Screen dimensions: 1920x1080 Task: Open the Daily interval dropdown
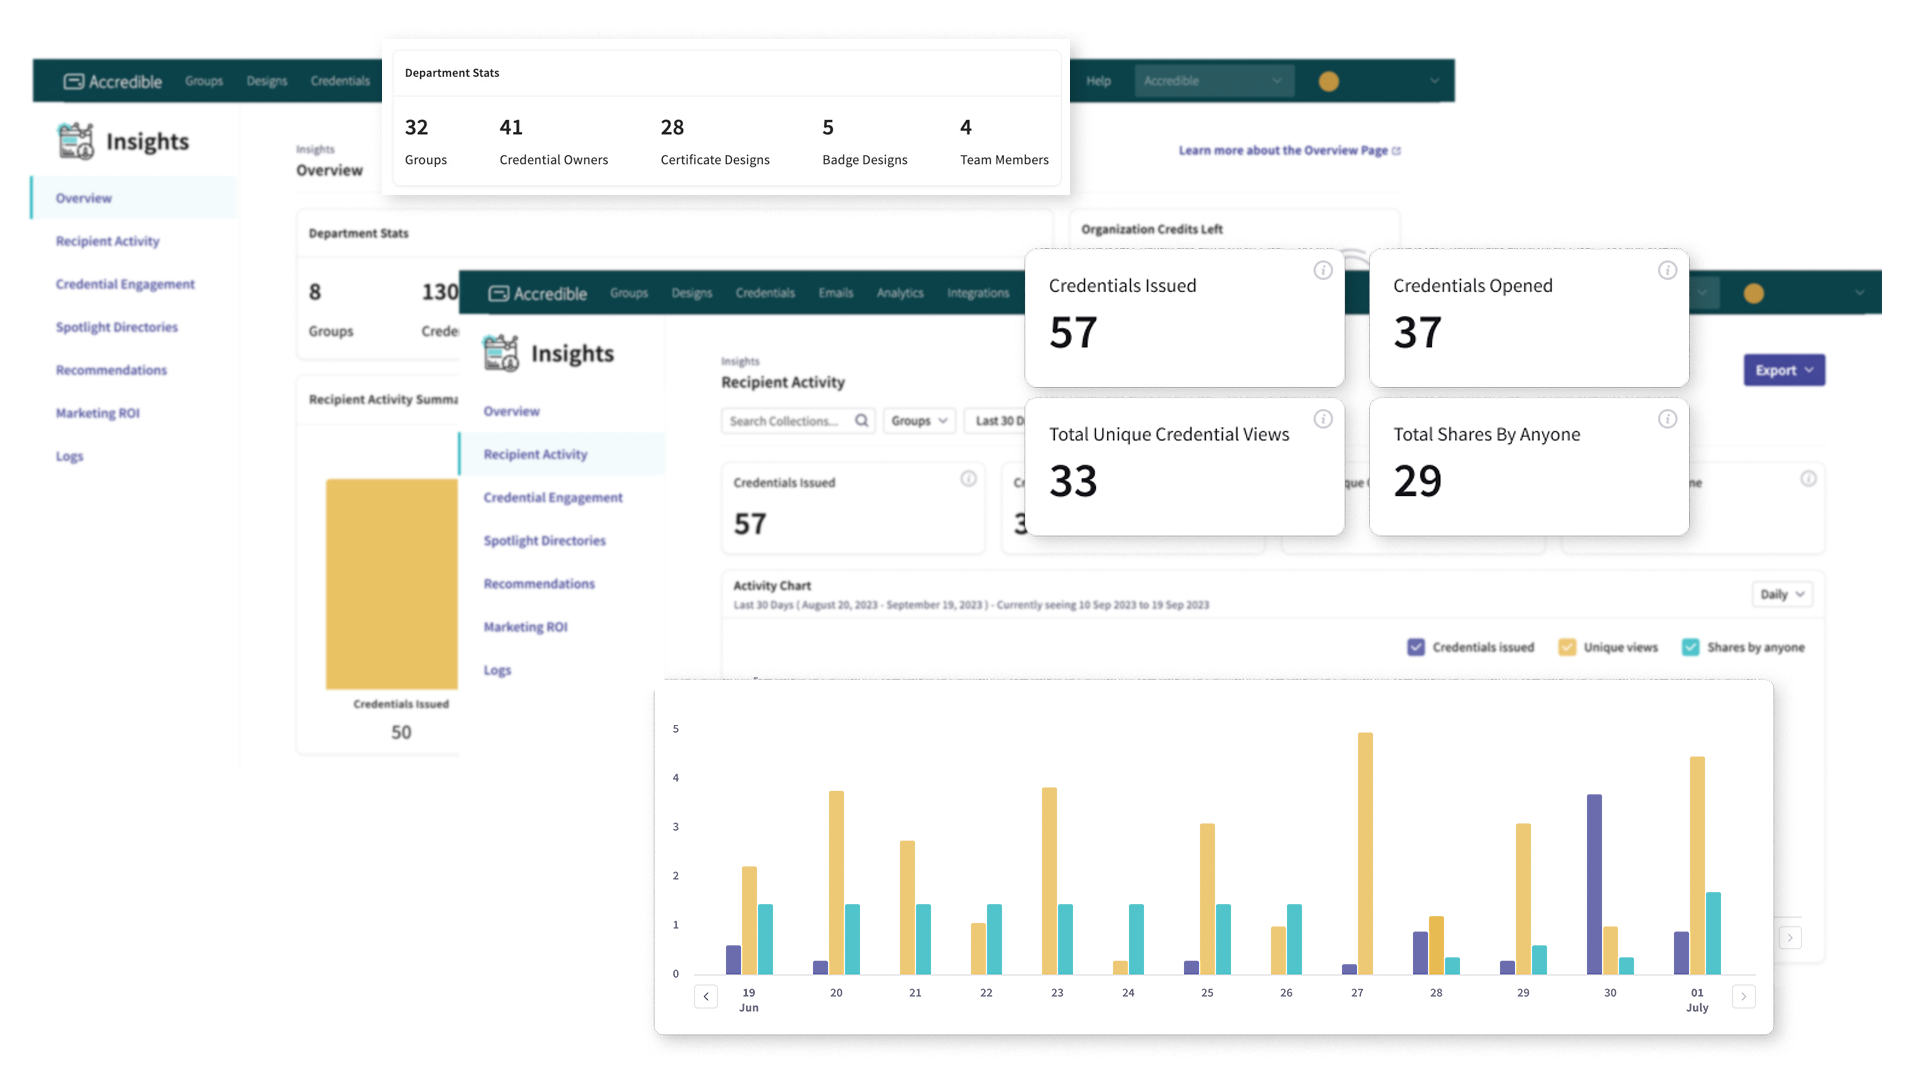coord(1782,594)
